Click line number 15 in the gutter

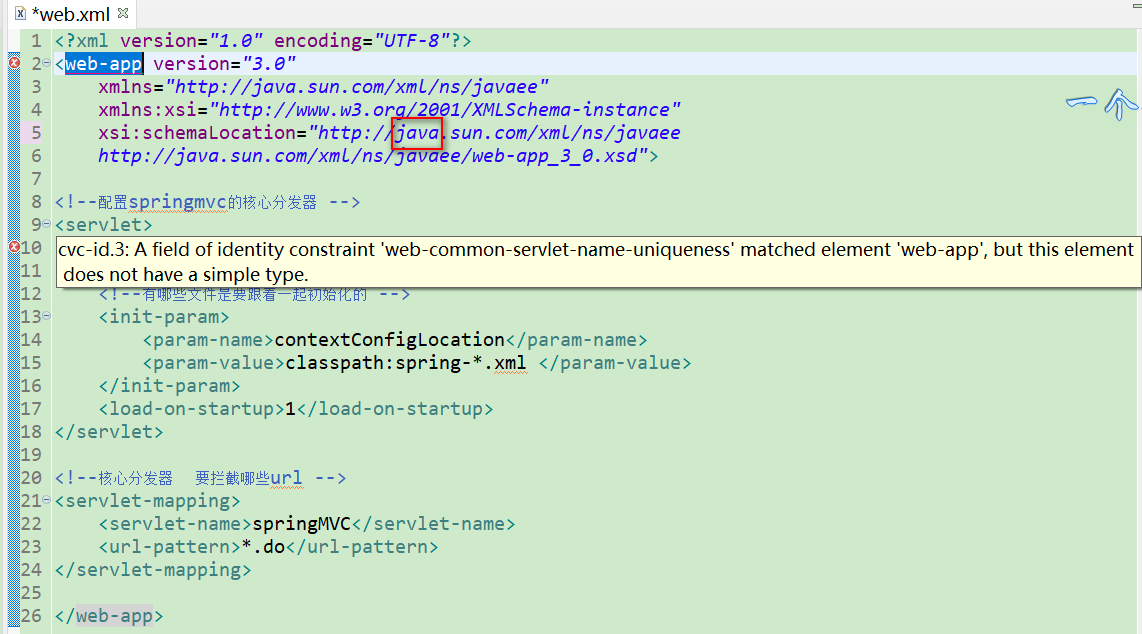pos(30,362)
